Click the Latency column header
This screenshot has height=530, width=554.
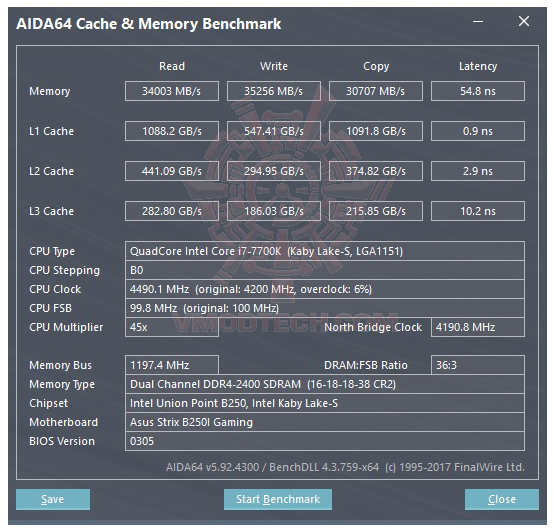tap(478, 66)
